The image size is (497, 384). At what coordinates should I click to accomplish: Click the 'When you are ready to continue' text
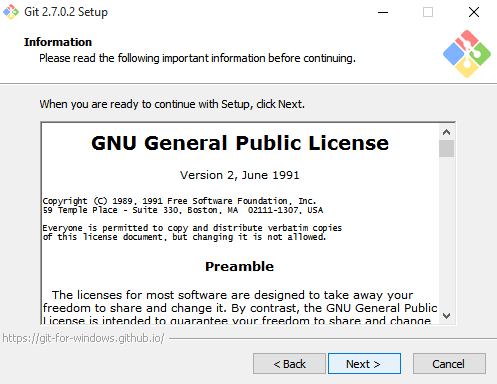click(172, 104)
